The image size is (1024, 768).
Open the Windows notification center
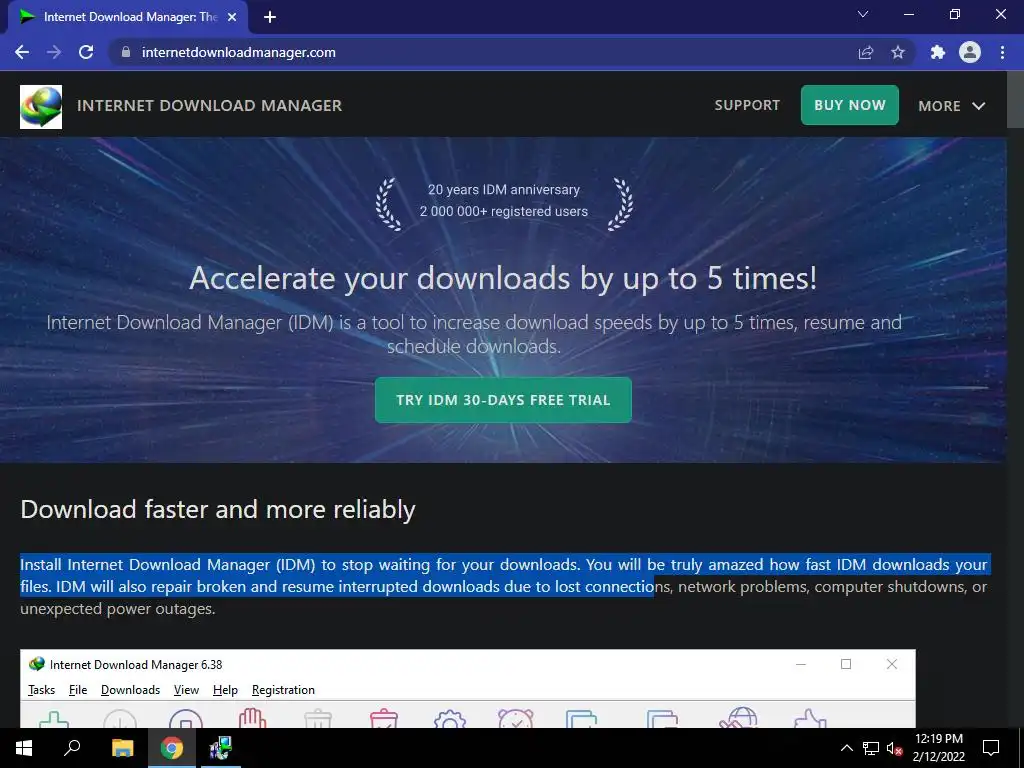click(x=991, y=748)
